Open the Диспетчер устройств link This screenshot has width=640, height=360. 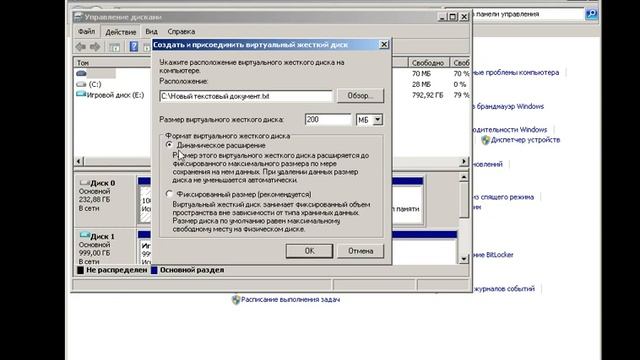pos(525,140)
